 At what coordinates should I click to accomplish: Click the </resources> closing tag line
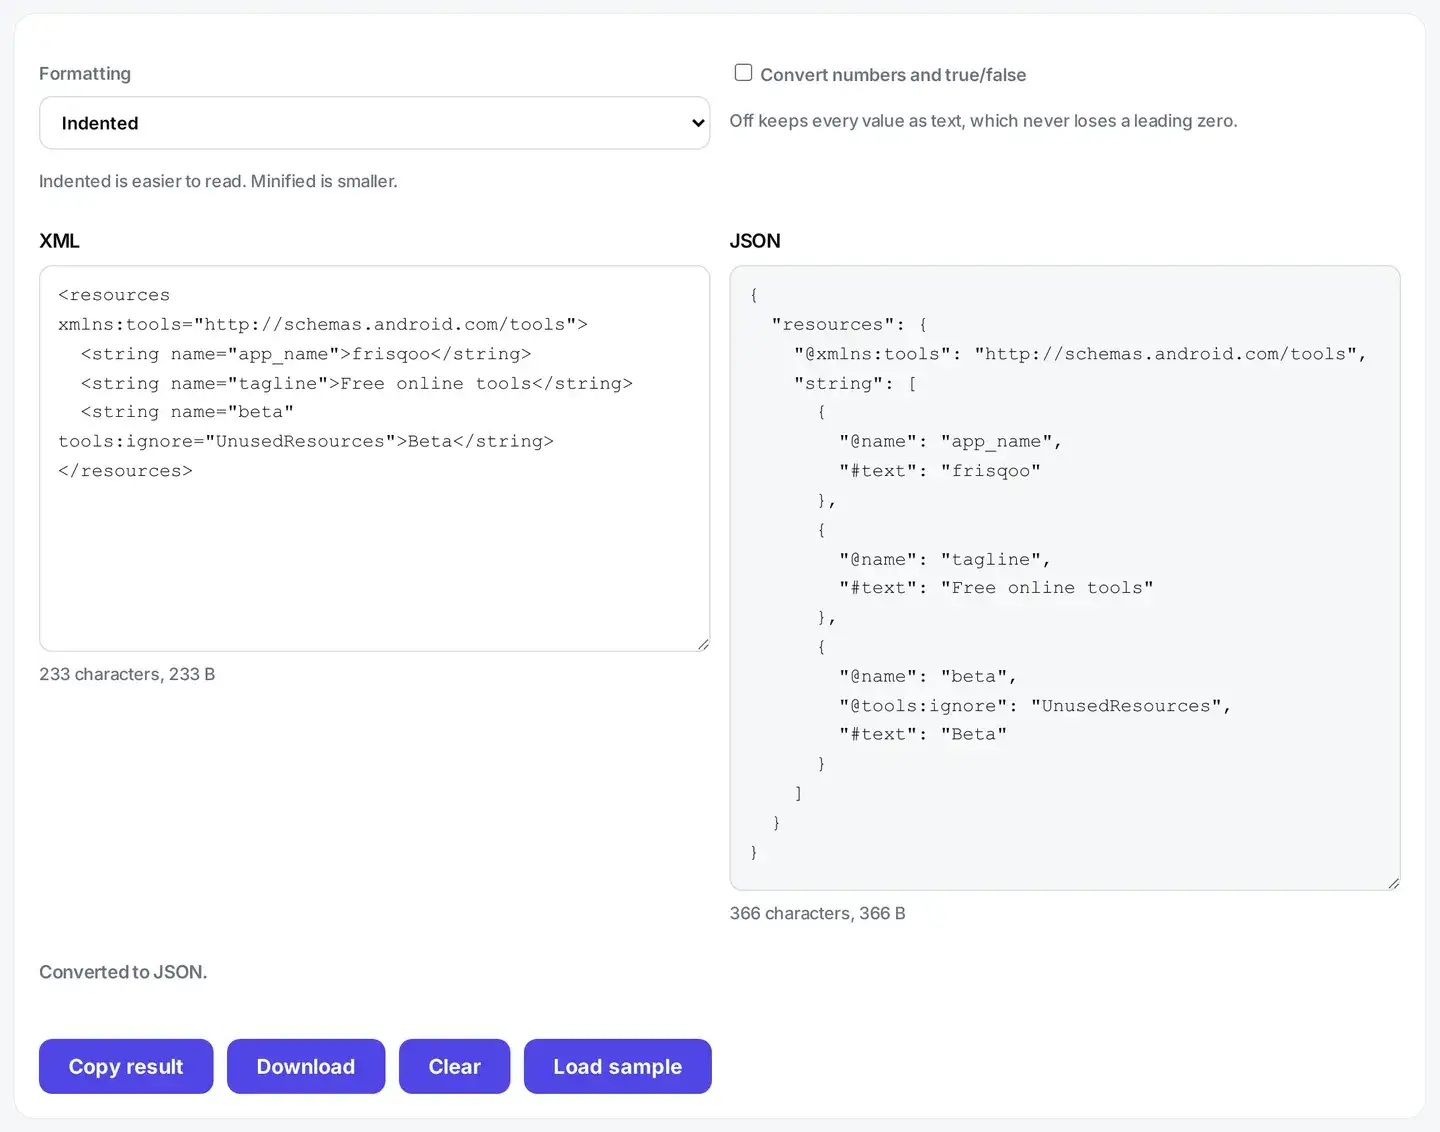click(125, 471)
